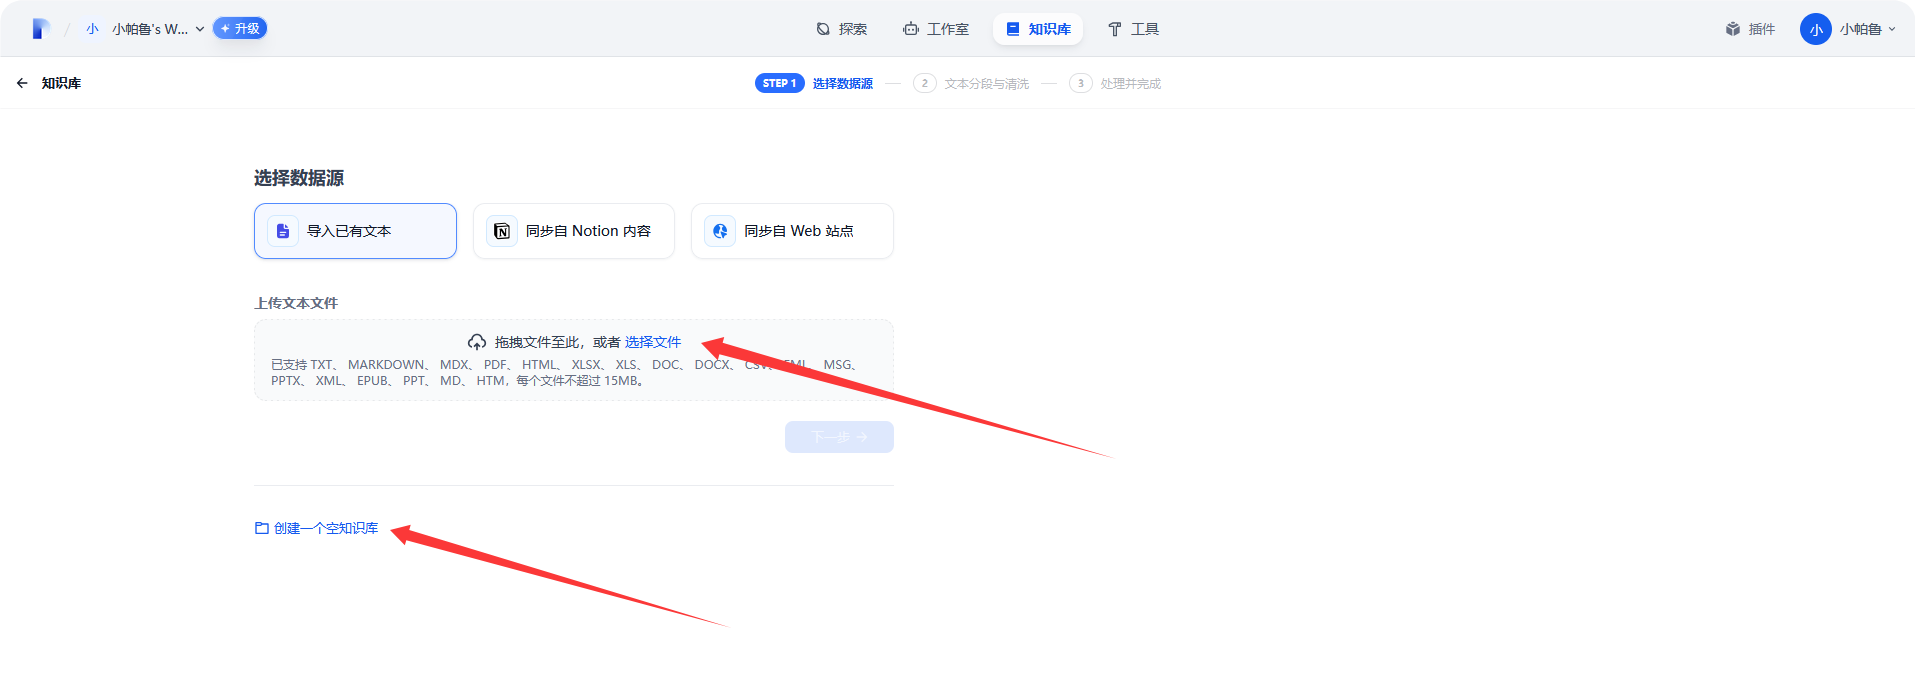Click the document icon in 导入已有文本
The width and height of the screenshot is (1915, 699).
[x=283, y=231]
